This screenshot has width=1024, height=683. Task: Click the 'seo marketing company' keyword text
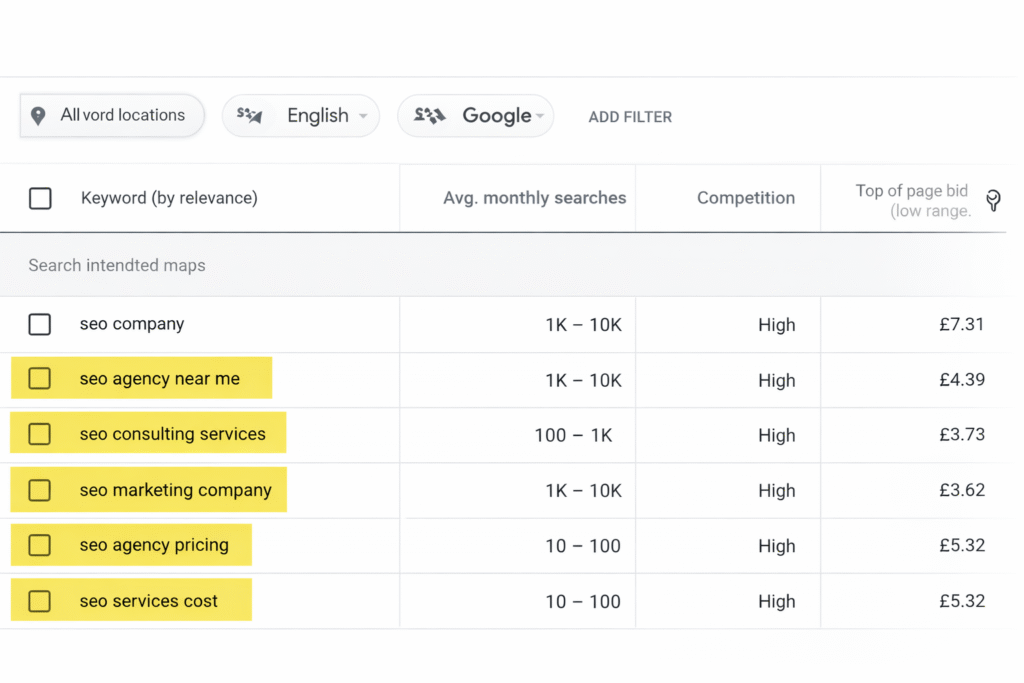tap(175, 490)
